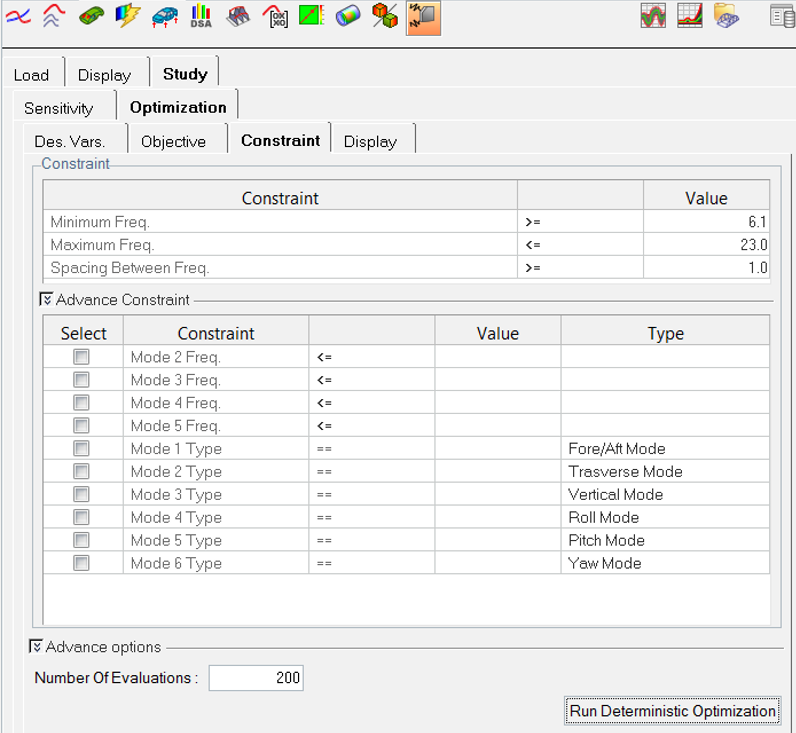Collapse the Advance Constraint section
The height and width of the screenshot is (733, 796).
coord(46,299)
